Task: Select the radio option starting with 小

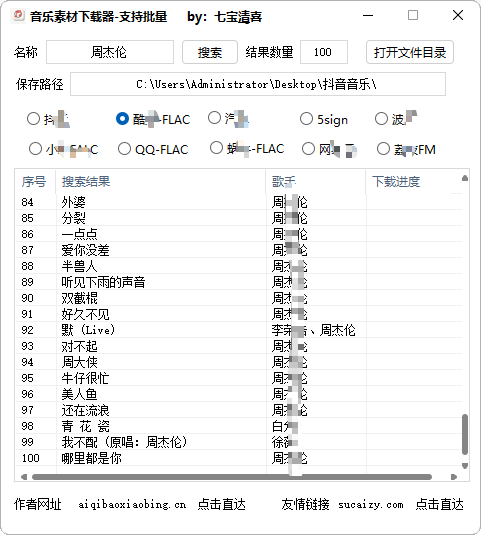Action: [x=35, y=149]
